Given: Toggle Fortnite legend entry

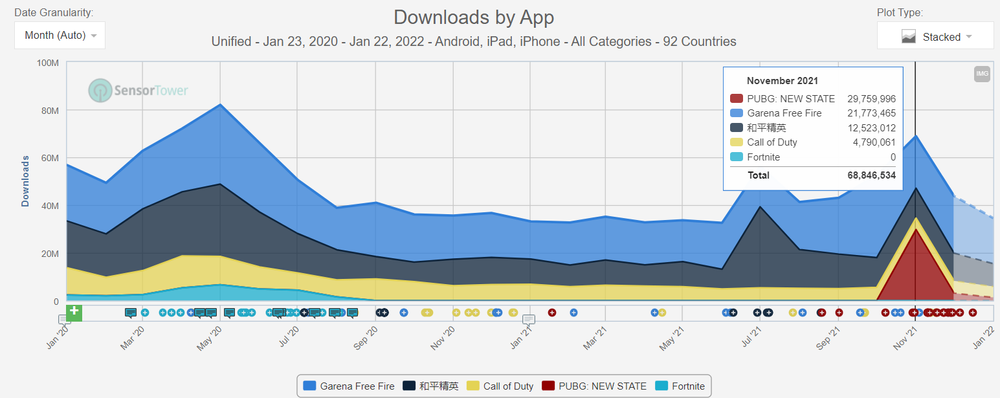Looking at the screenshot, I should (x=681, y=386).
